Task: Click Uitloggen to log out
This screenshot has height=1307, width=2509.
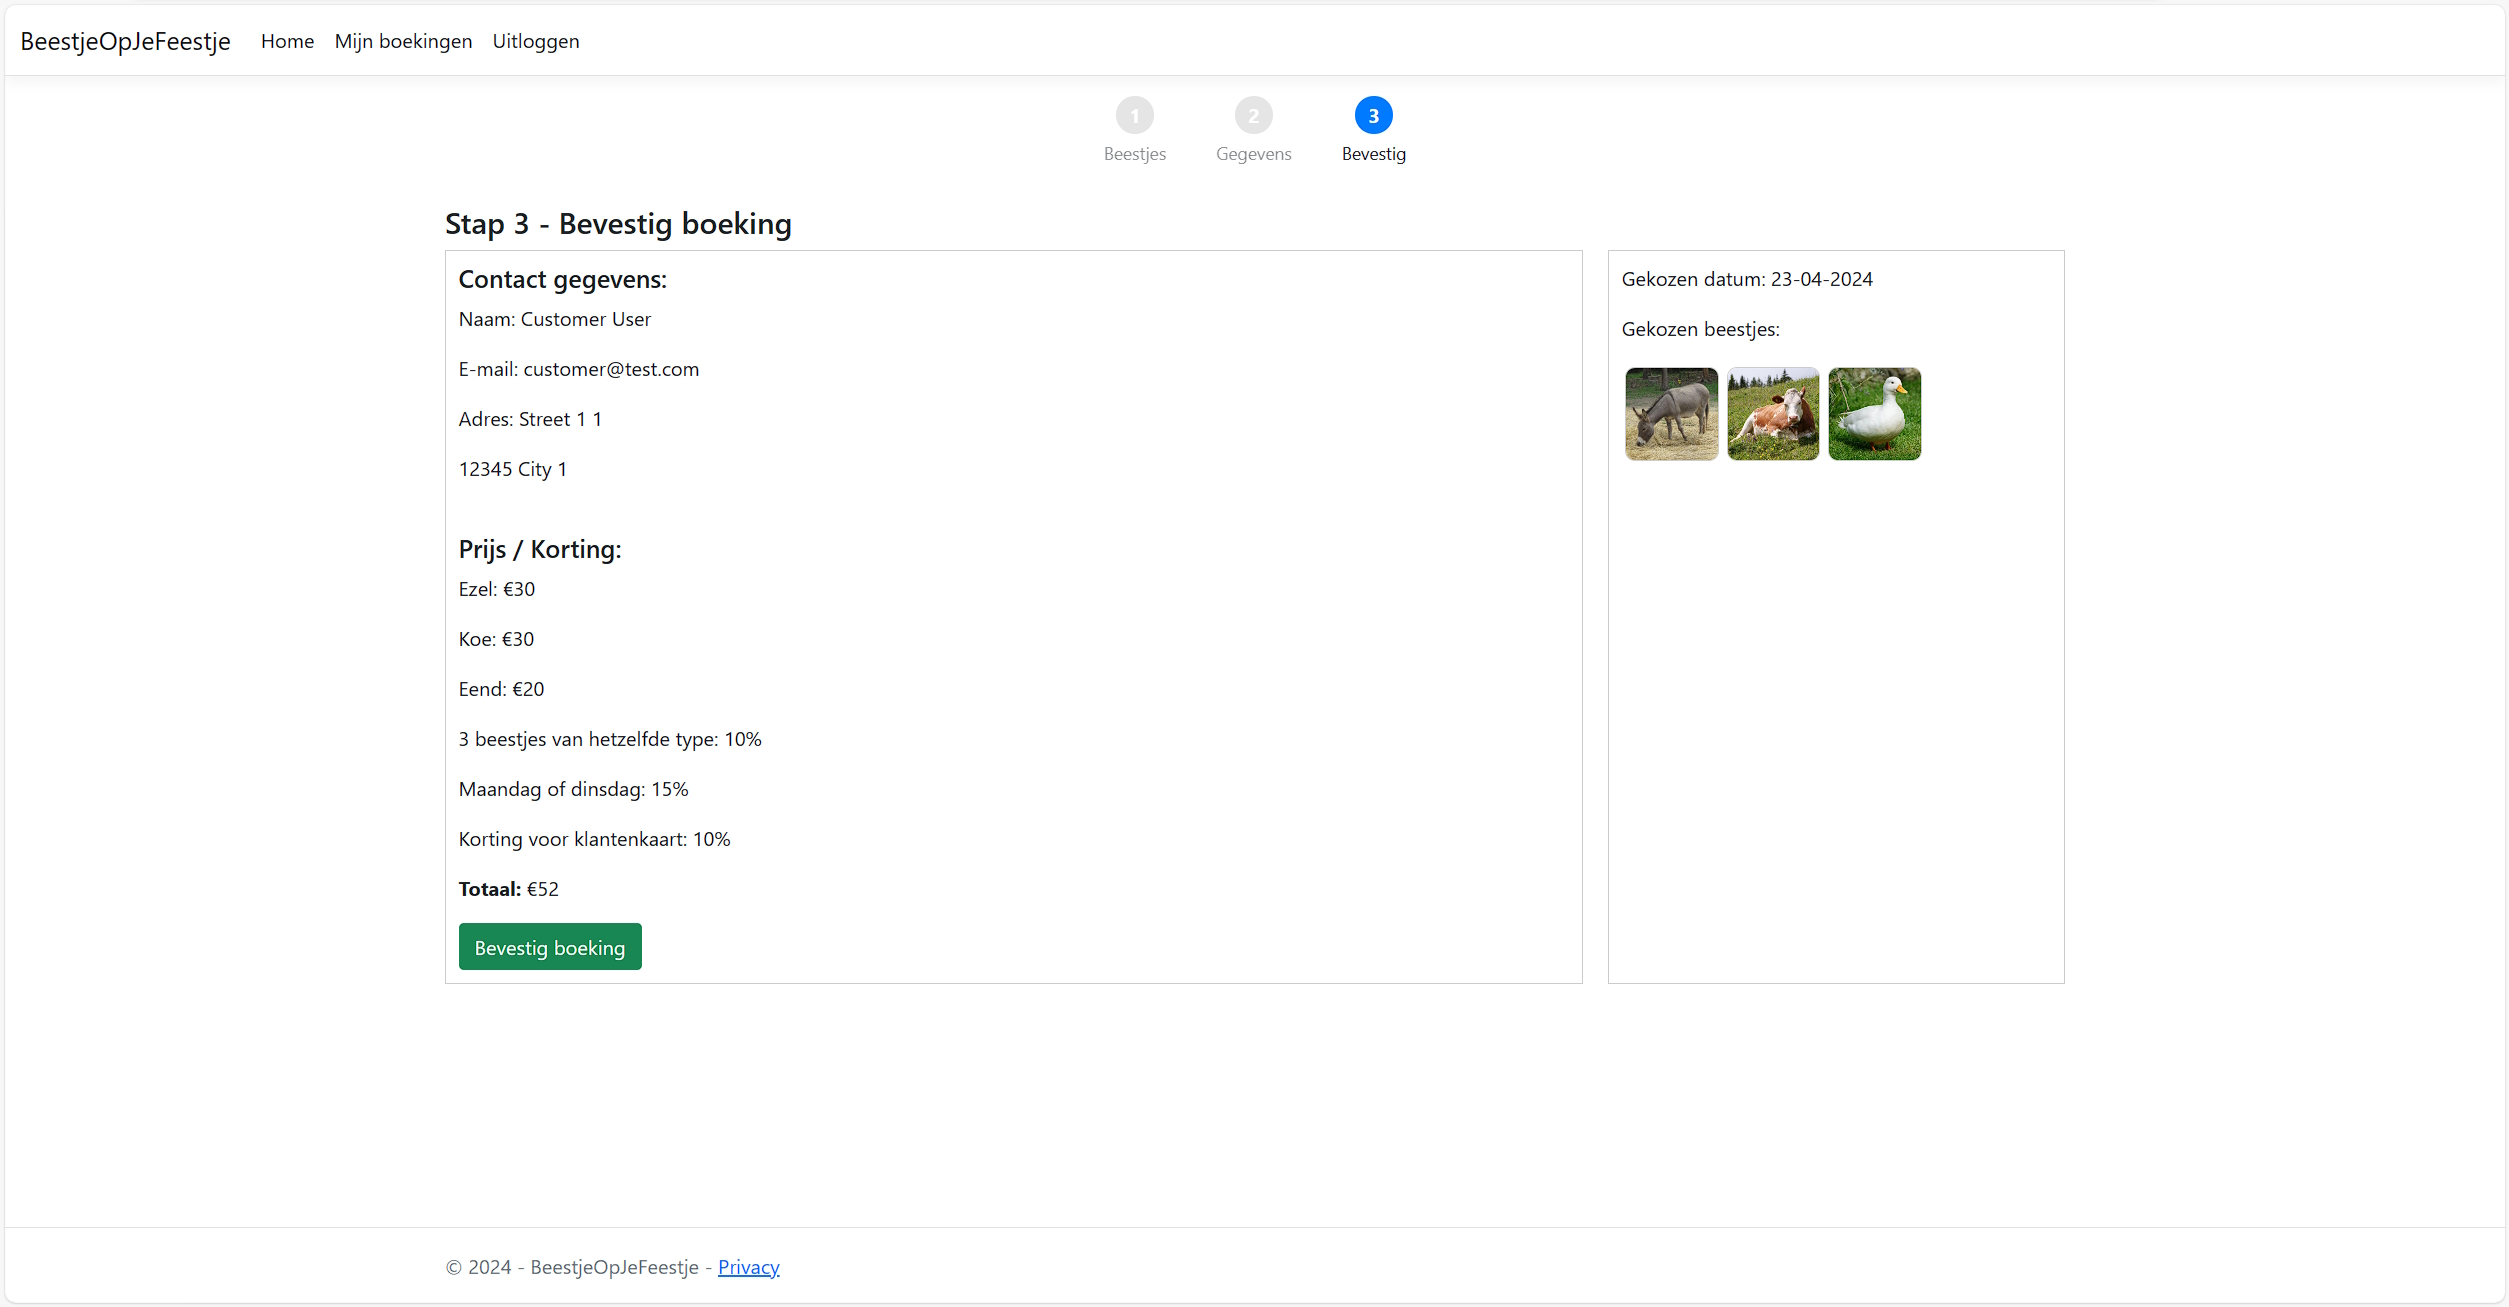Action: click(x=535, y=41)
